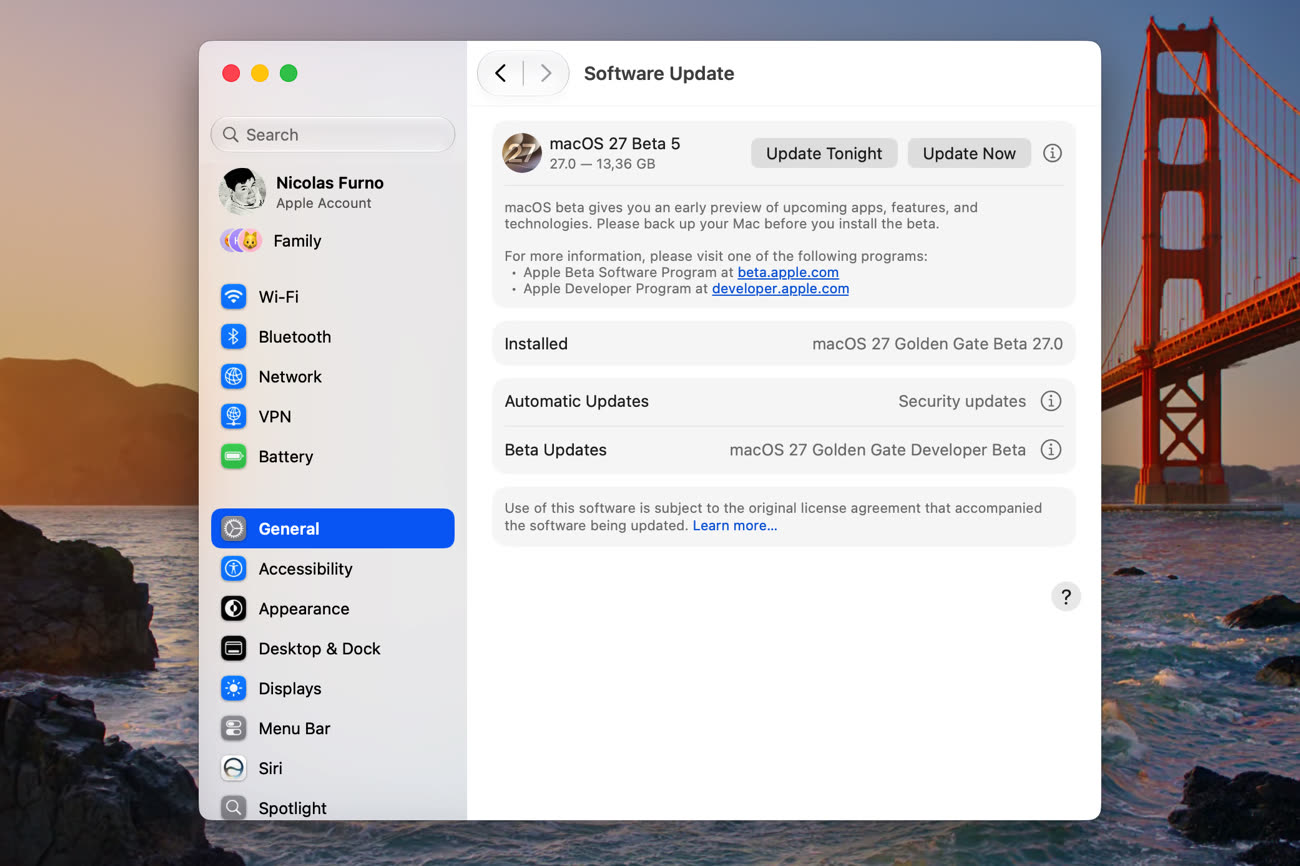Click the Menu Bar icon
The width and height of the screenshot is (1300, 866).
(x=233, y=728)
